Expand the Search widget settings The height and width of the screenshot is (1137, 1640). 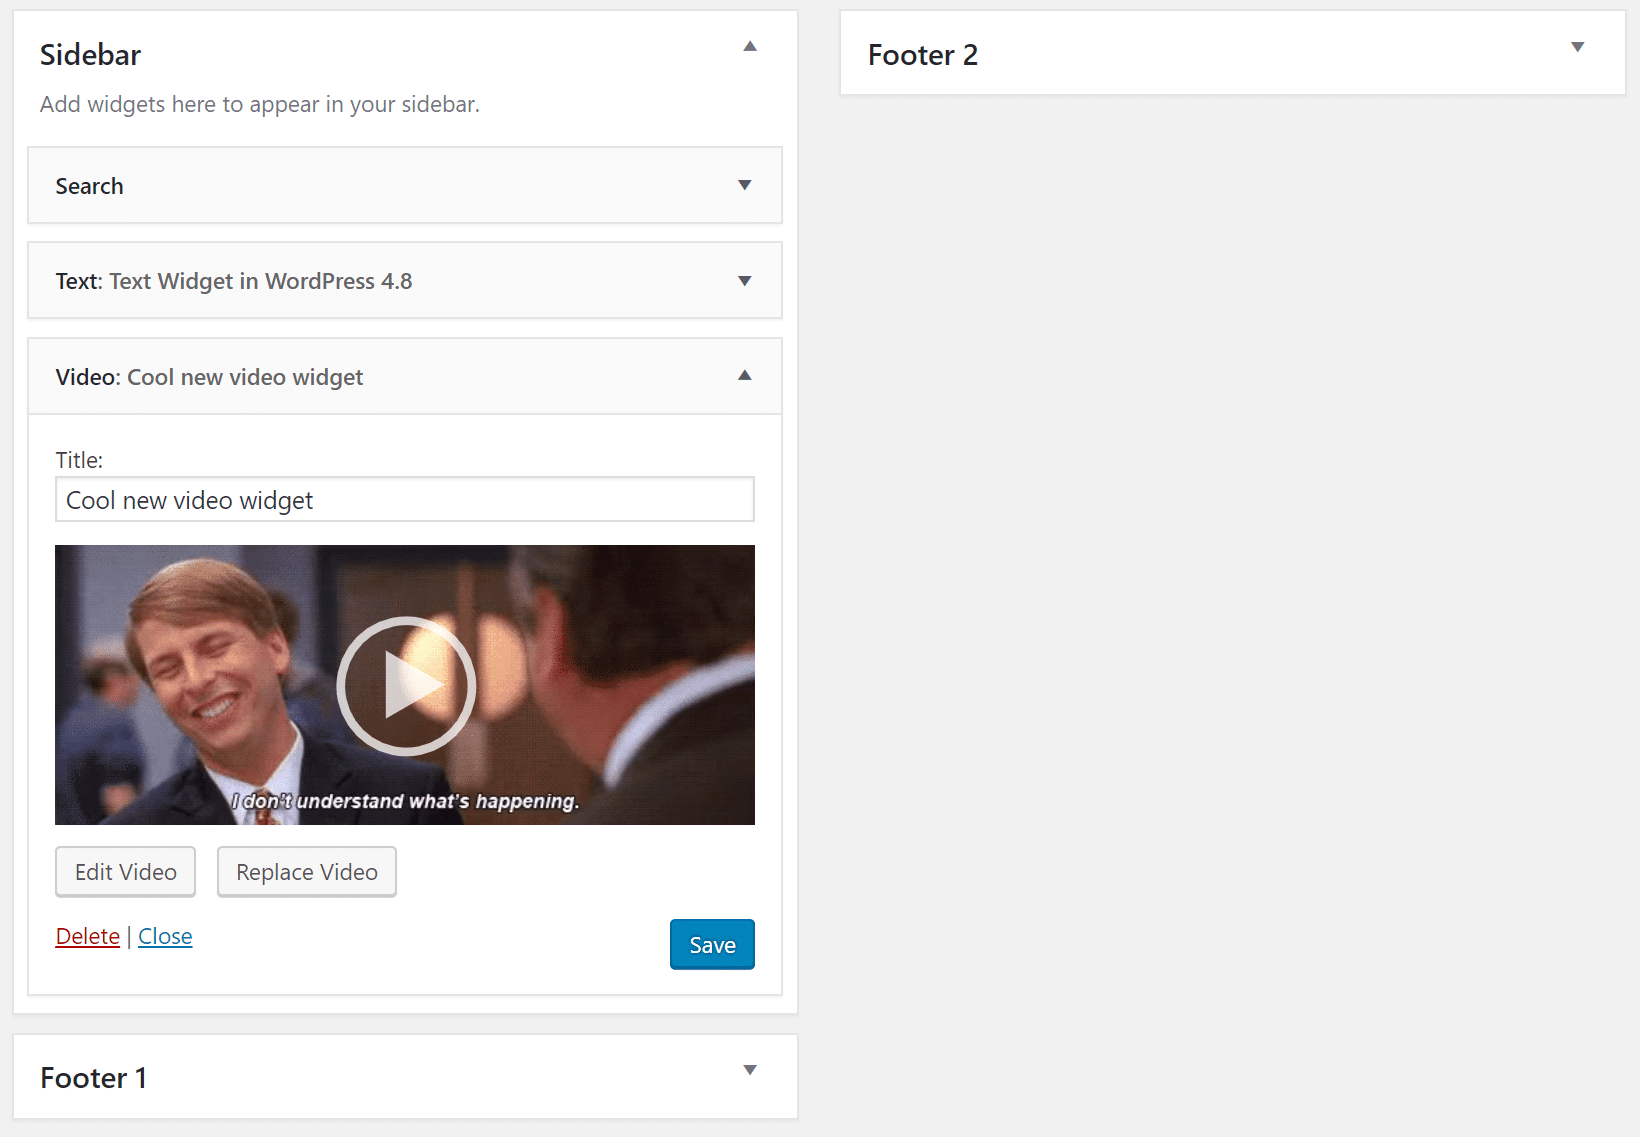(x=744, y=185)
